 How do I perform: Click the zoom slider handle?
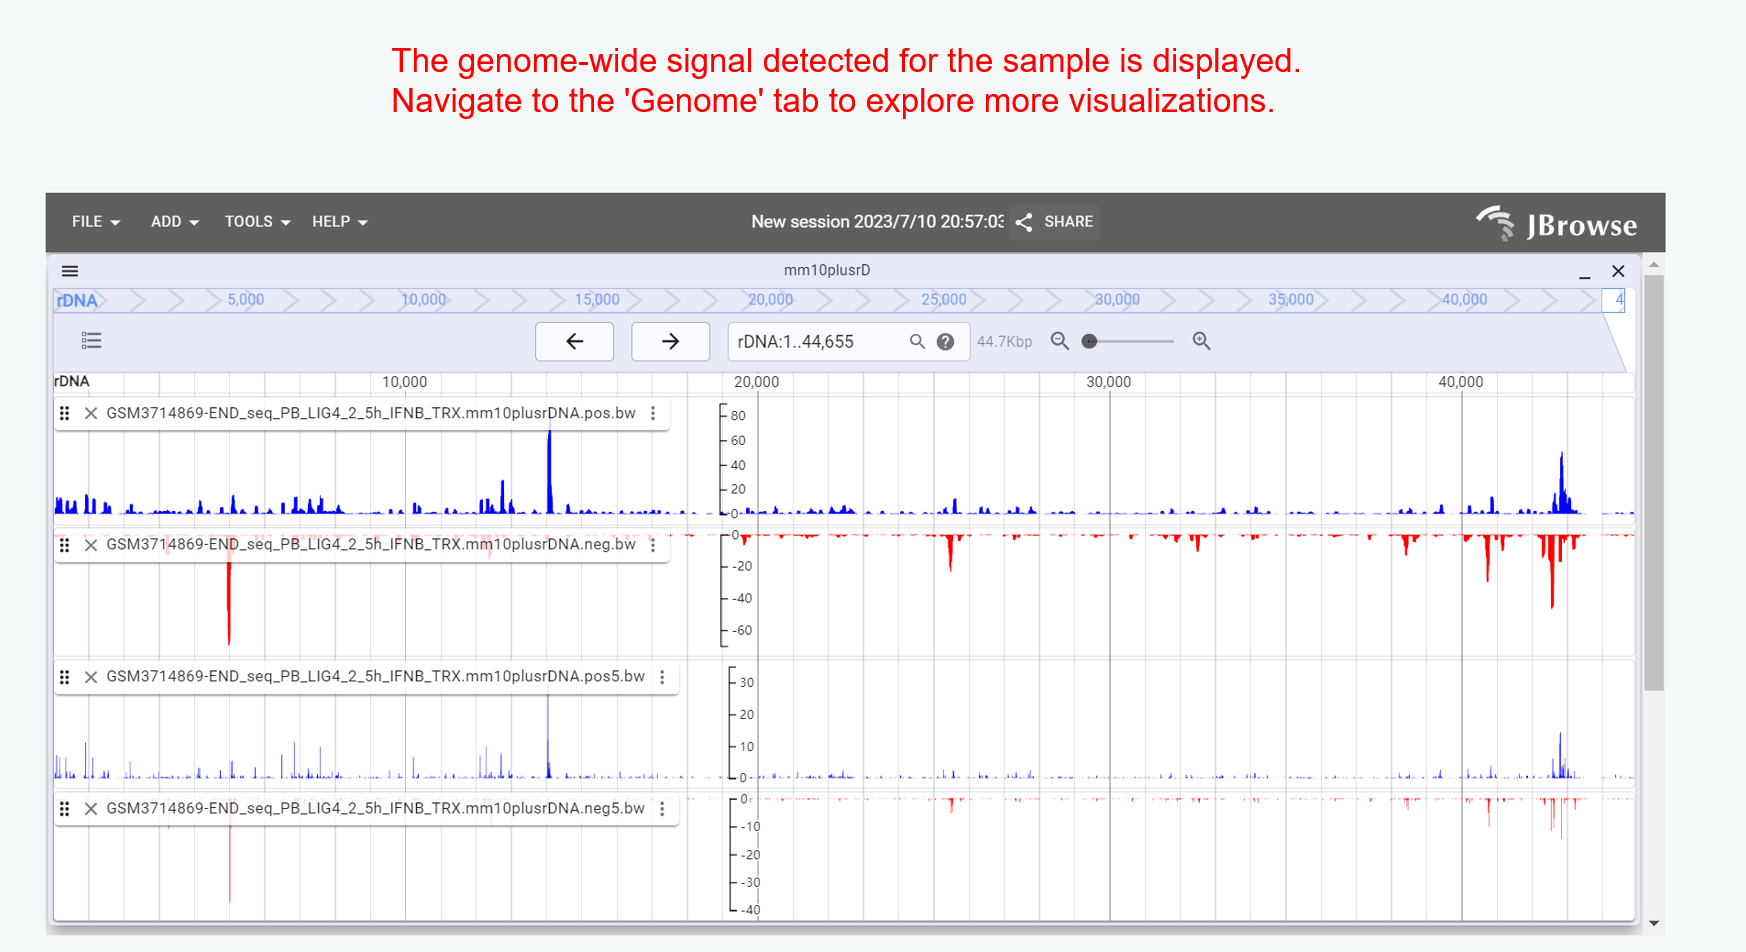pyautogui.click(x=1090, y=341)
